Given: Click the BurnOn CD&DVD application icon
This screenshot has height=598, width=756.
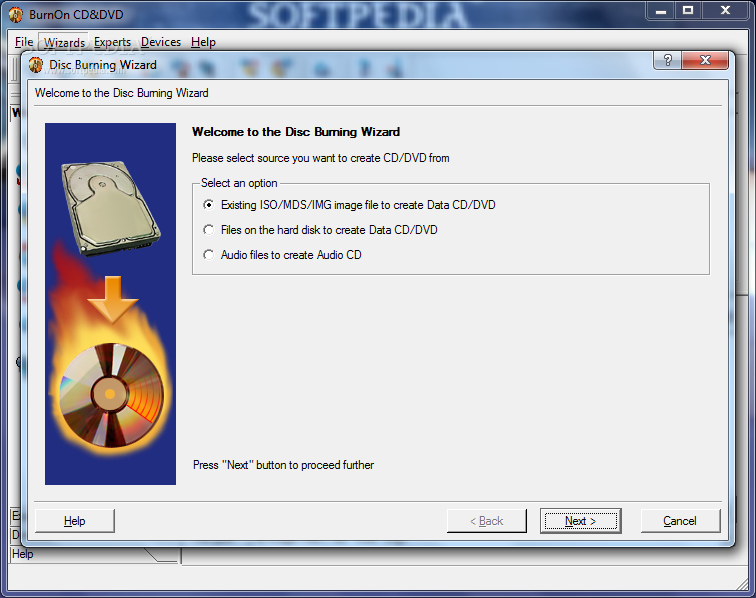Looking at the screenshot, I should pos(15,14).
